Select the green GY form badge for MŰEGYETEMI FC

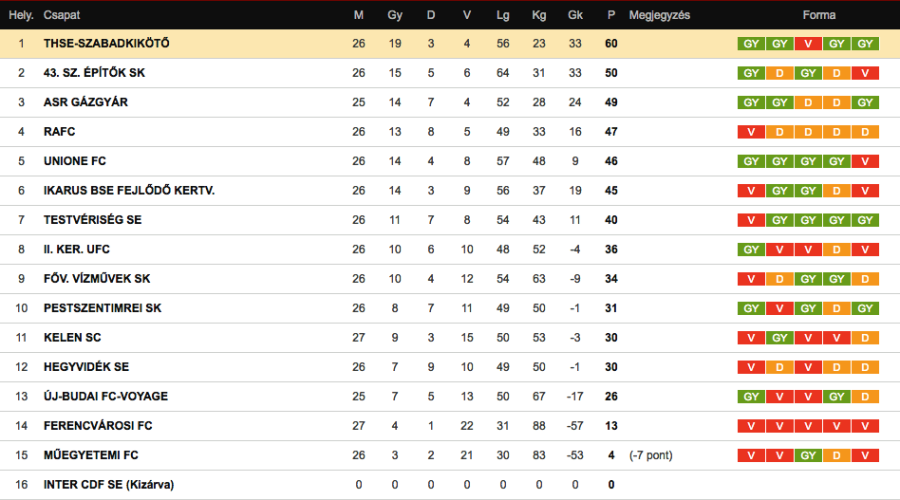click(808, 456)
